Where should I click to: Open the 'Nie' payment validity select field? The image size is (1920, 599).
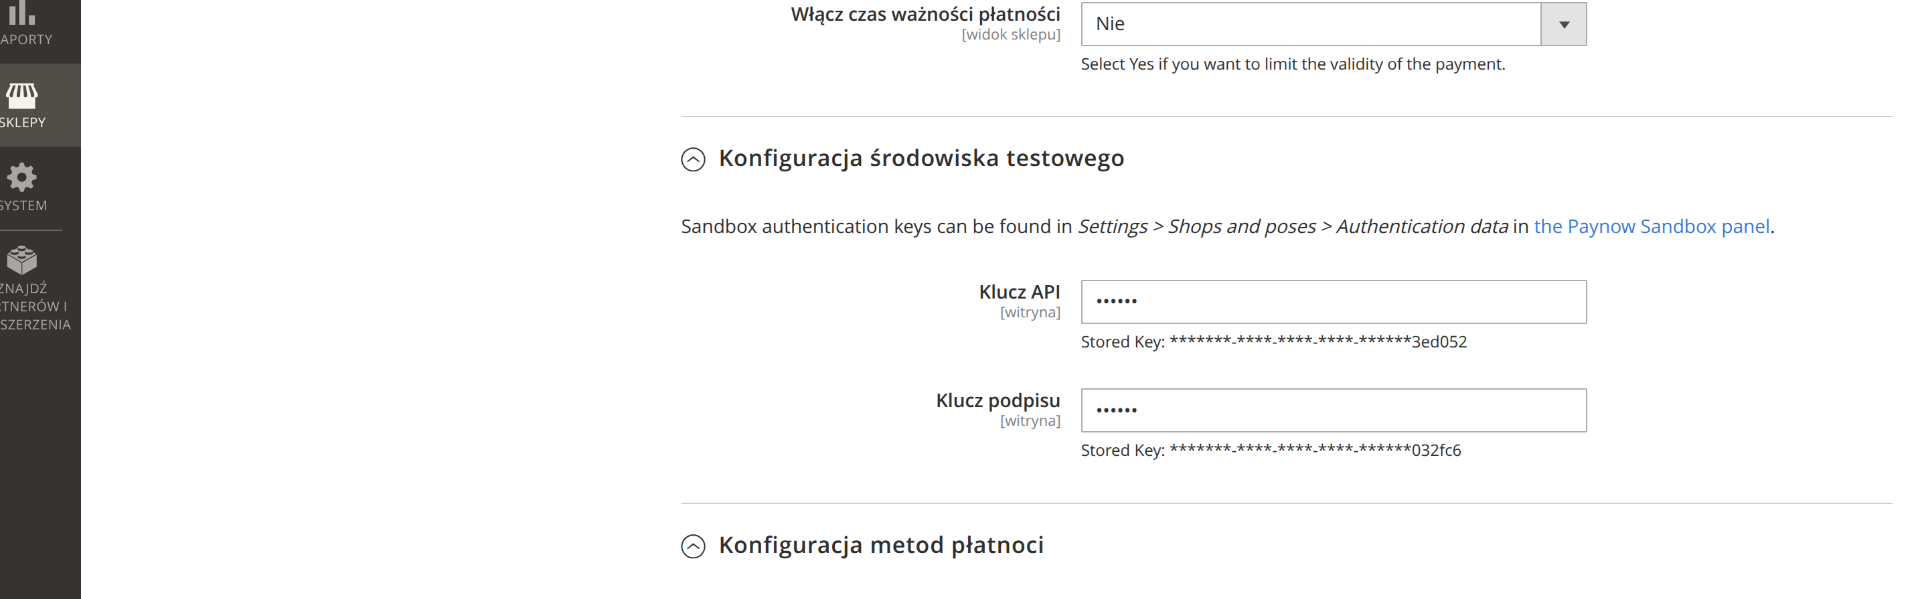pyautogui.click(x=1310, y=24)
